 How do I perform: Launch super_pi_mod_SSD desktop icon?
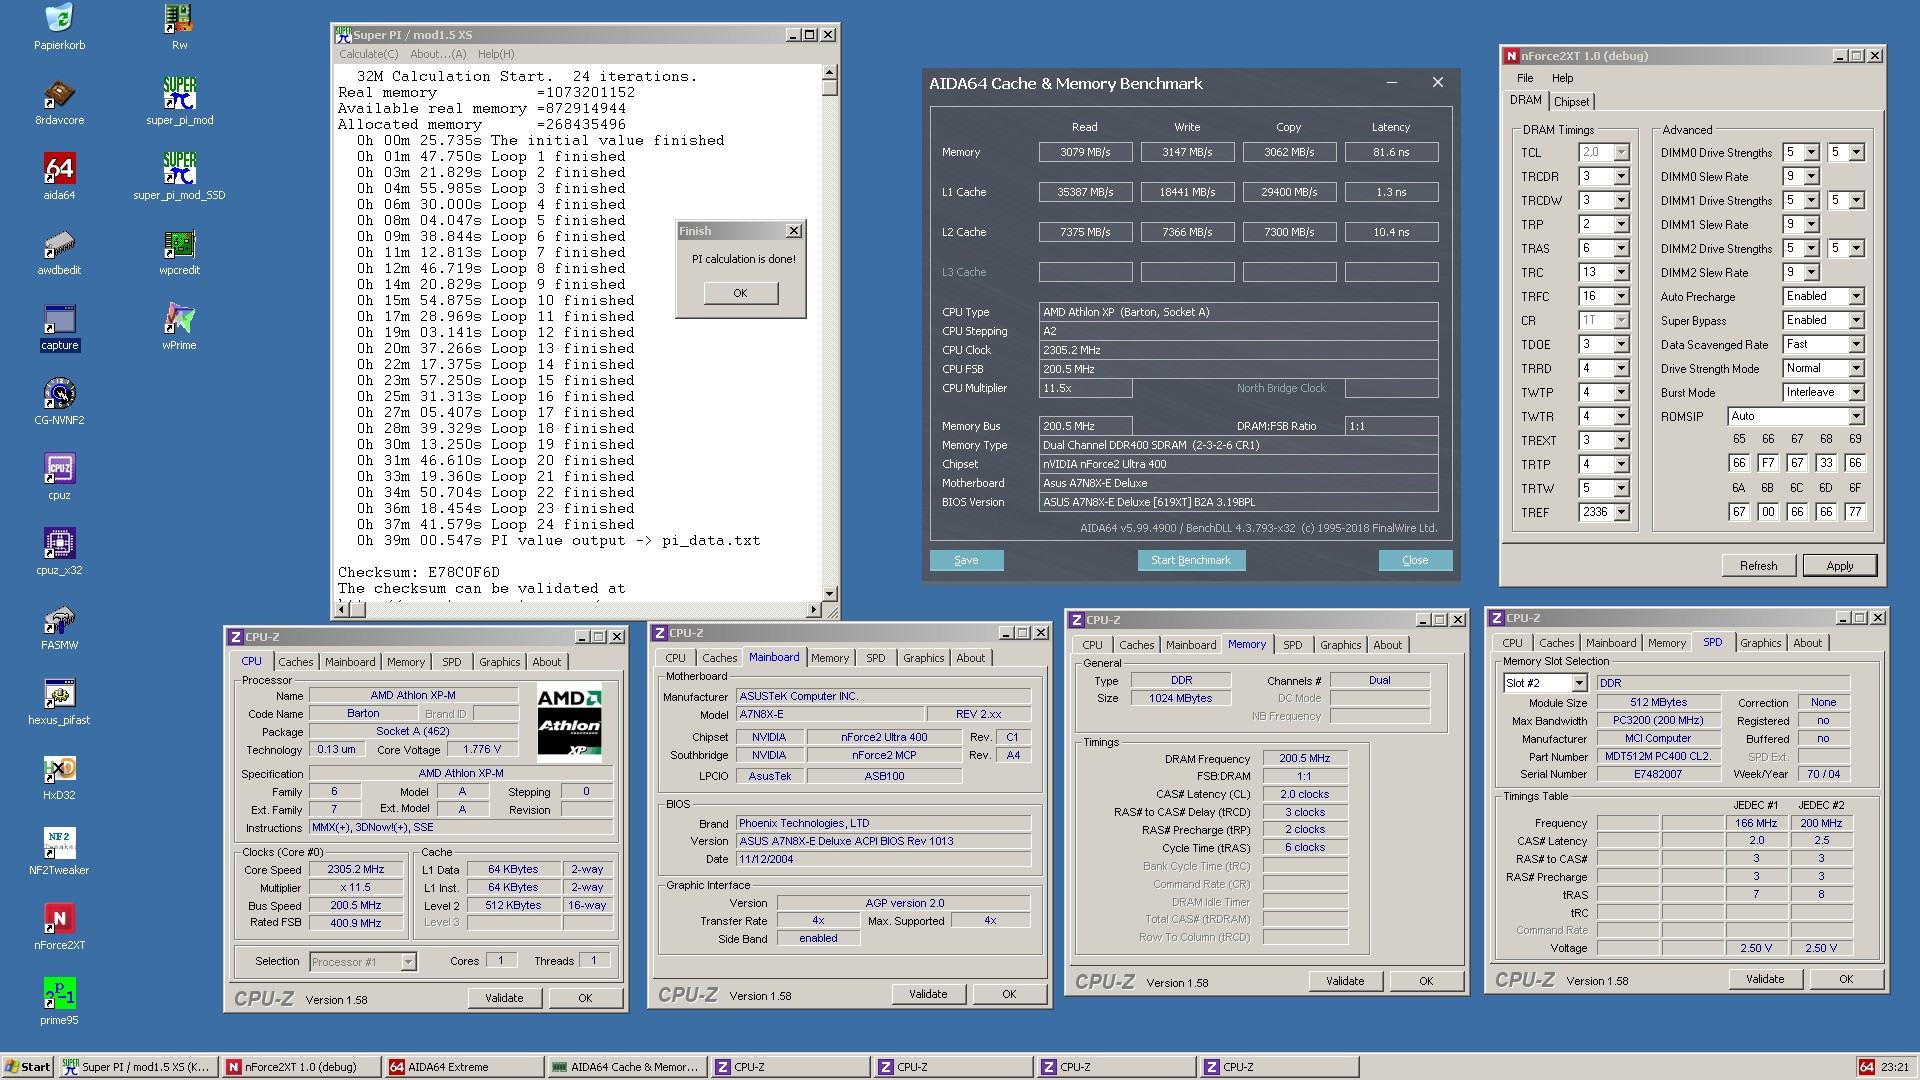point(179,177)
